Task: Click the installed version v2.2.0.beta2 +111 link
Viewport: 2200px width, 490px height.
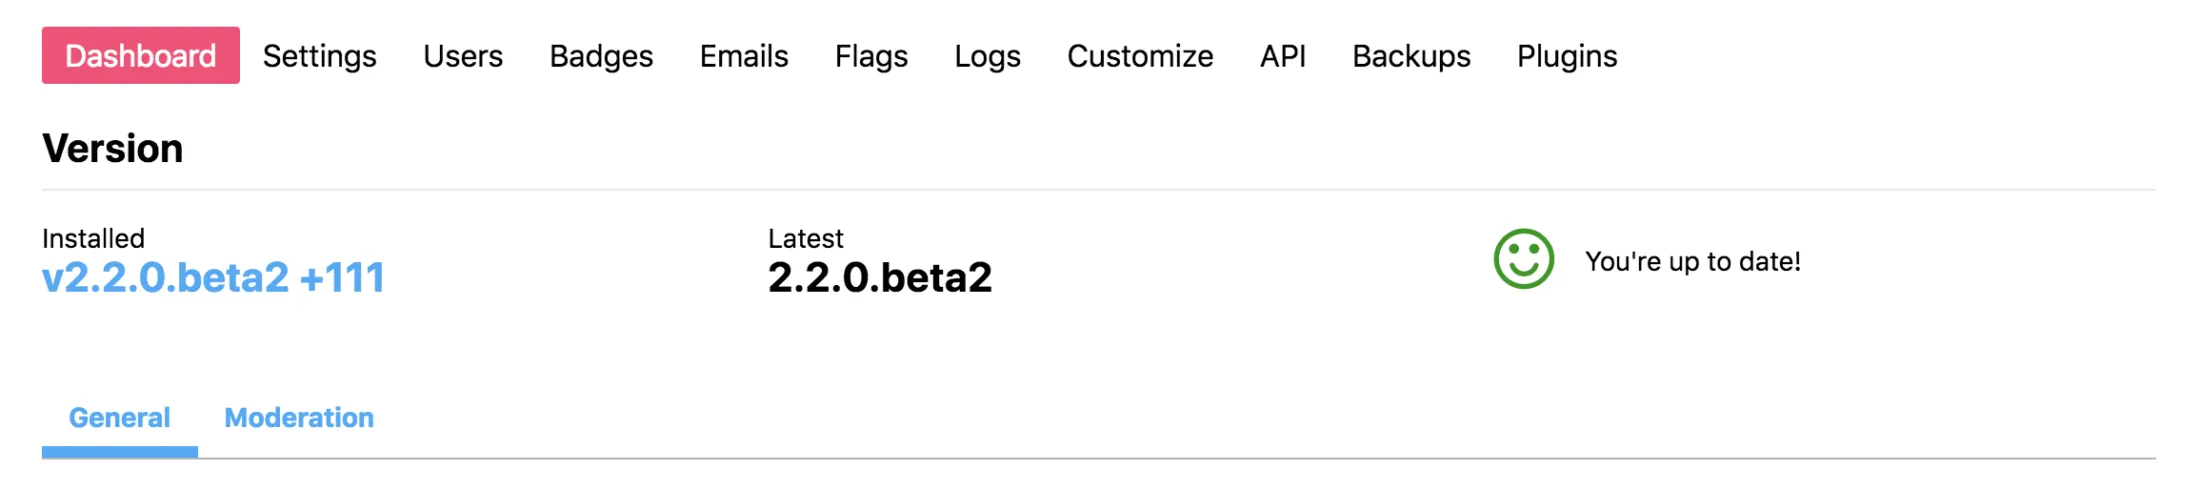Action: tap(213, 277)
